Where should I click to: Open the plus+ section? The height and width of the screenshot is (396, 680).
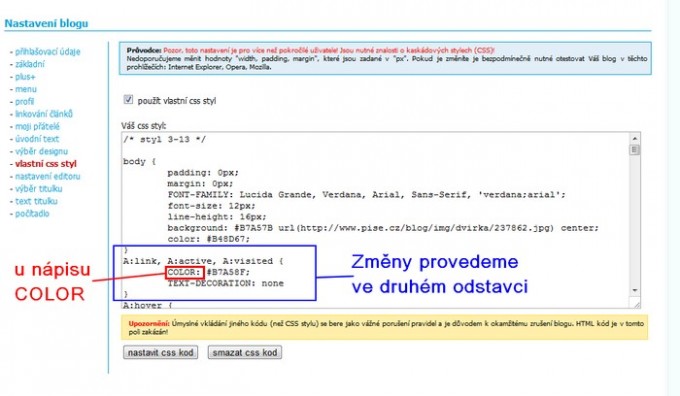coord(25,77)
